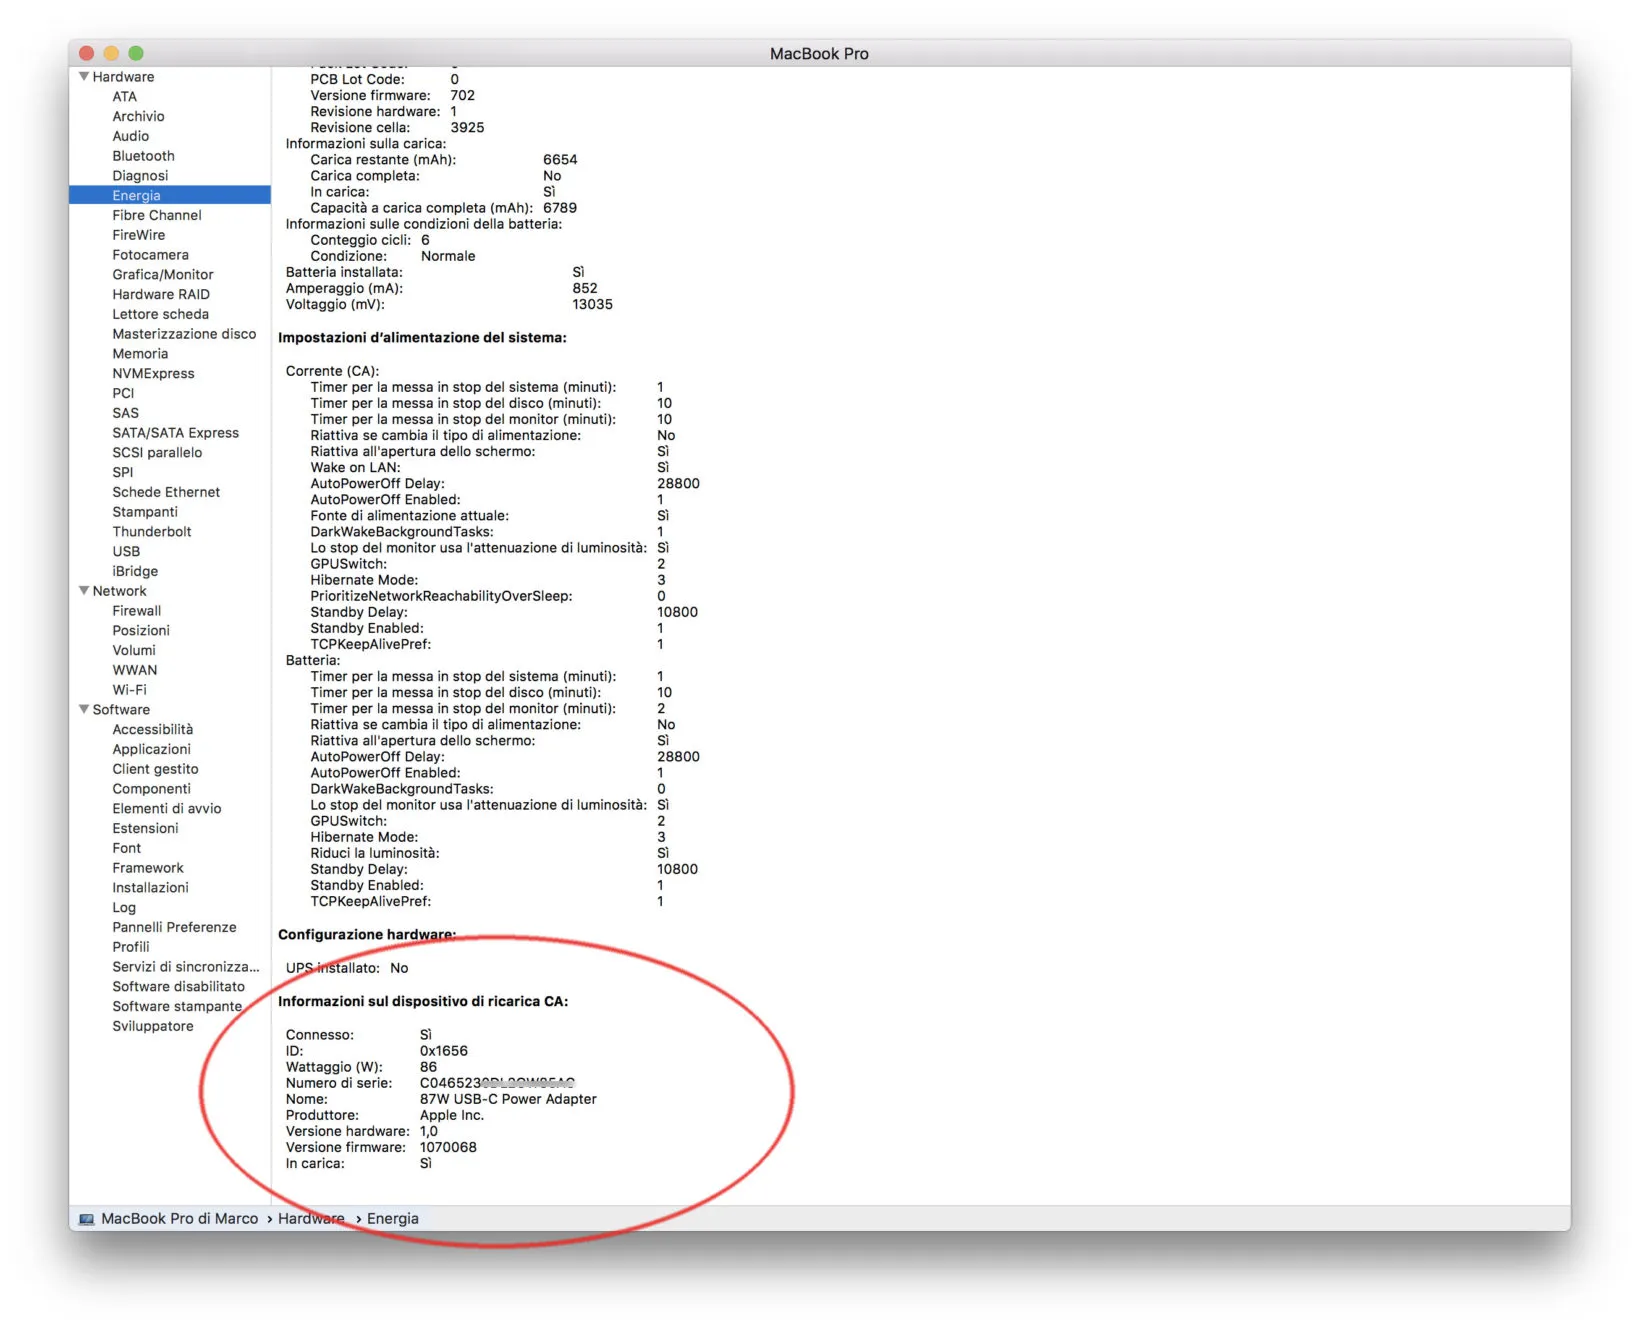The width and height of the screenshot is (1640, 1330).
Task: Open the Diagnosi entry
Action: tap(140, 176)
